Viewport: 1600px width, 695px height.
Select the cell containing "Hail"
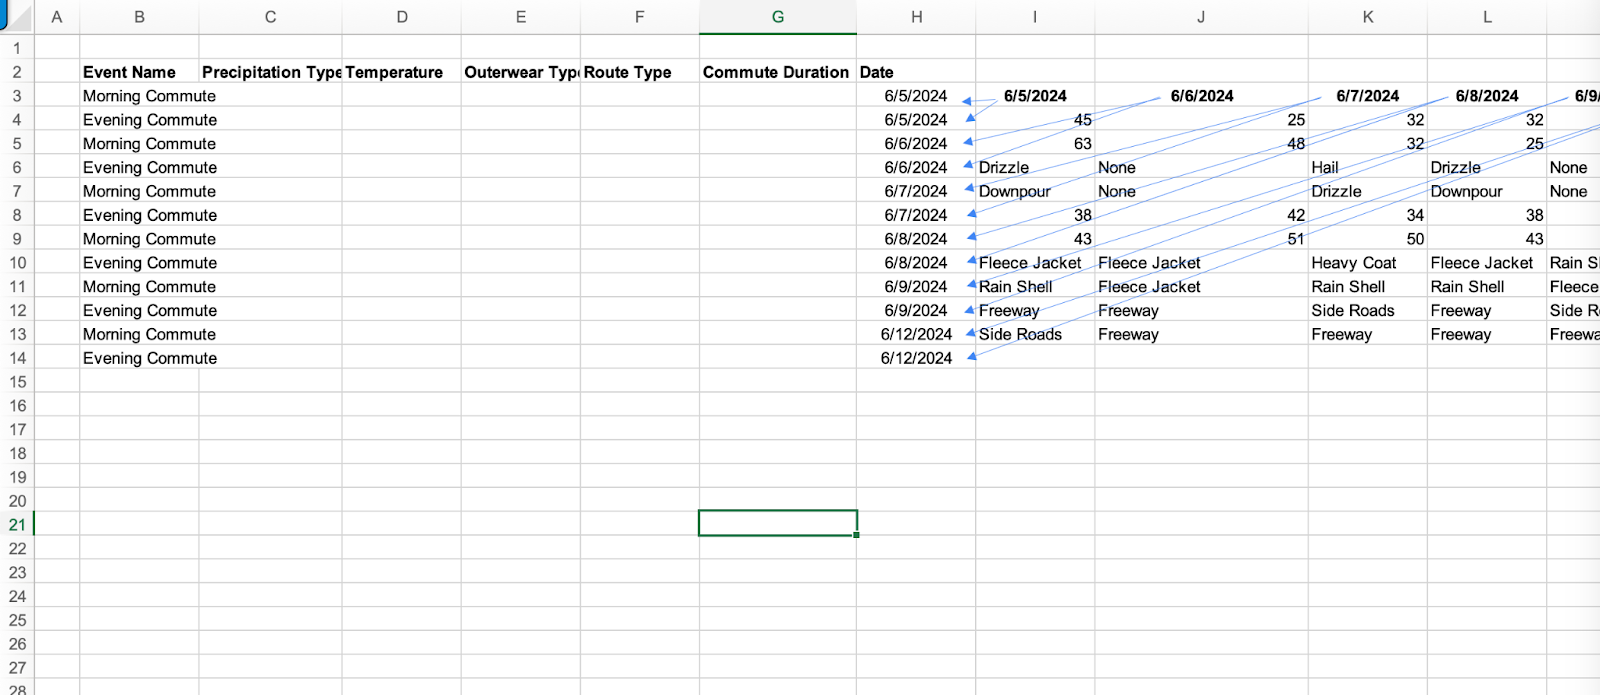click(x=1366, y=168)
